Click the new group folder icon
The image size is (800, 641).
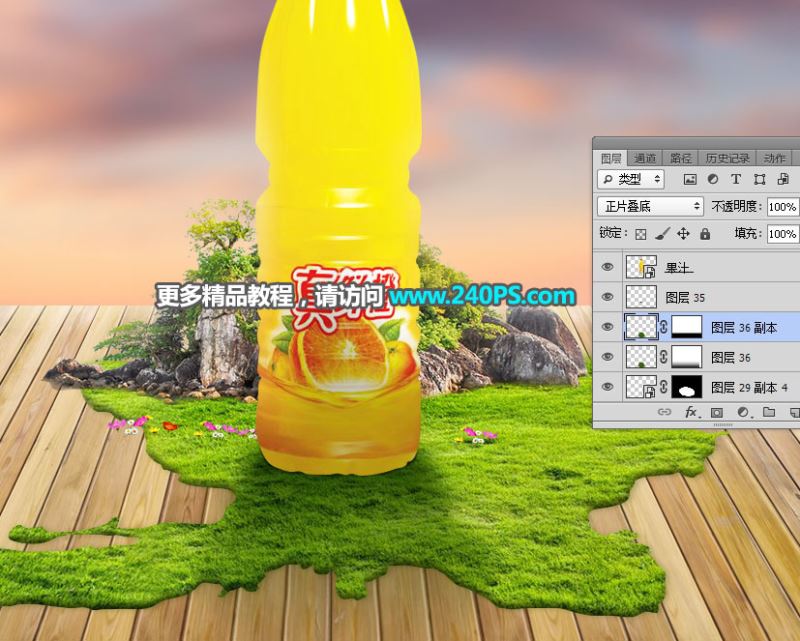tap(769, 412)
